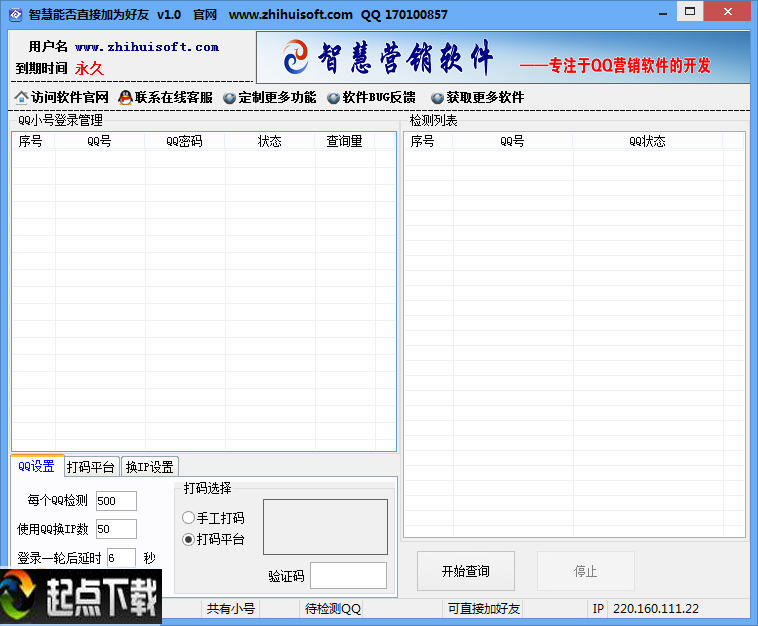Open 软件BUG反馈 link
The width and height of the screenshot is (758, 626).
pyautogui.click(x=379, y=98)
